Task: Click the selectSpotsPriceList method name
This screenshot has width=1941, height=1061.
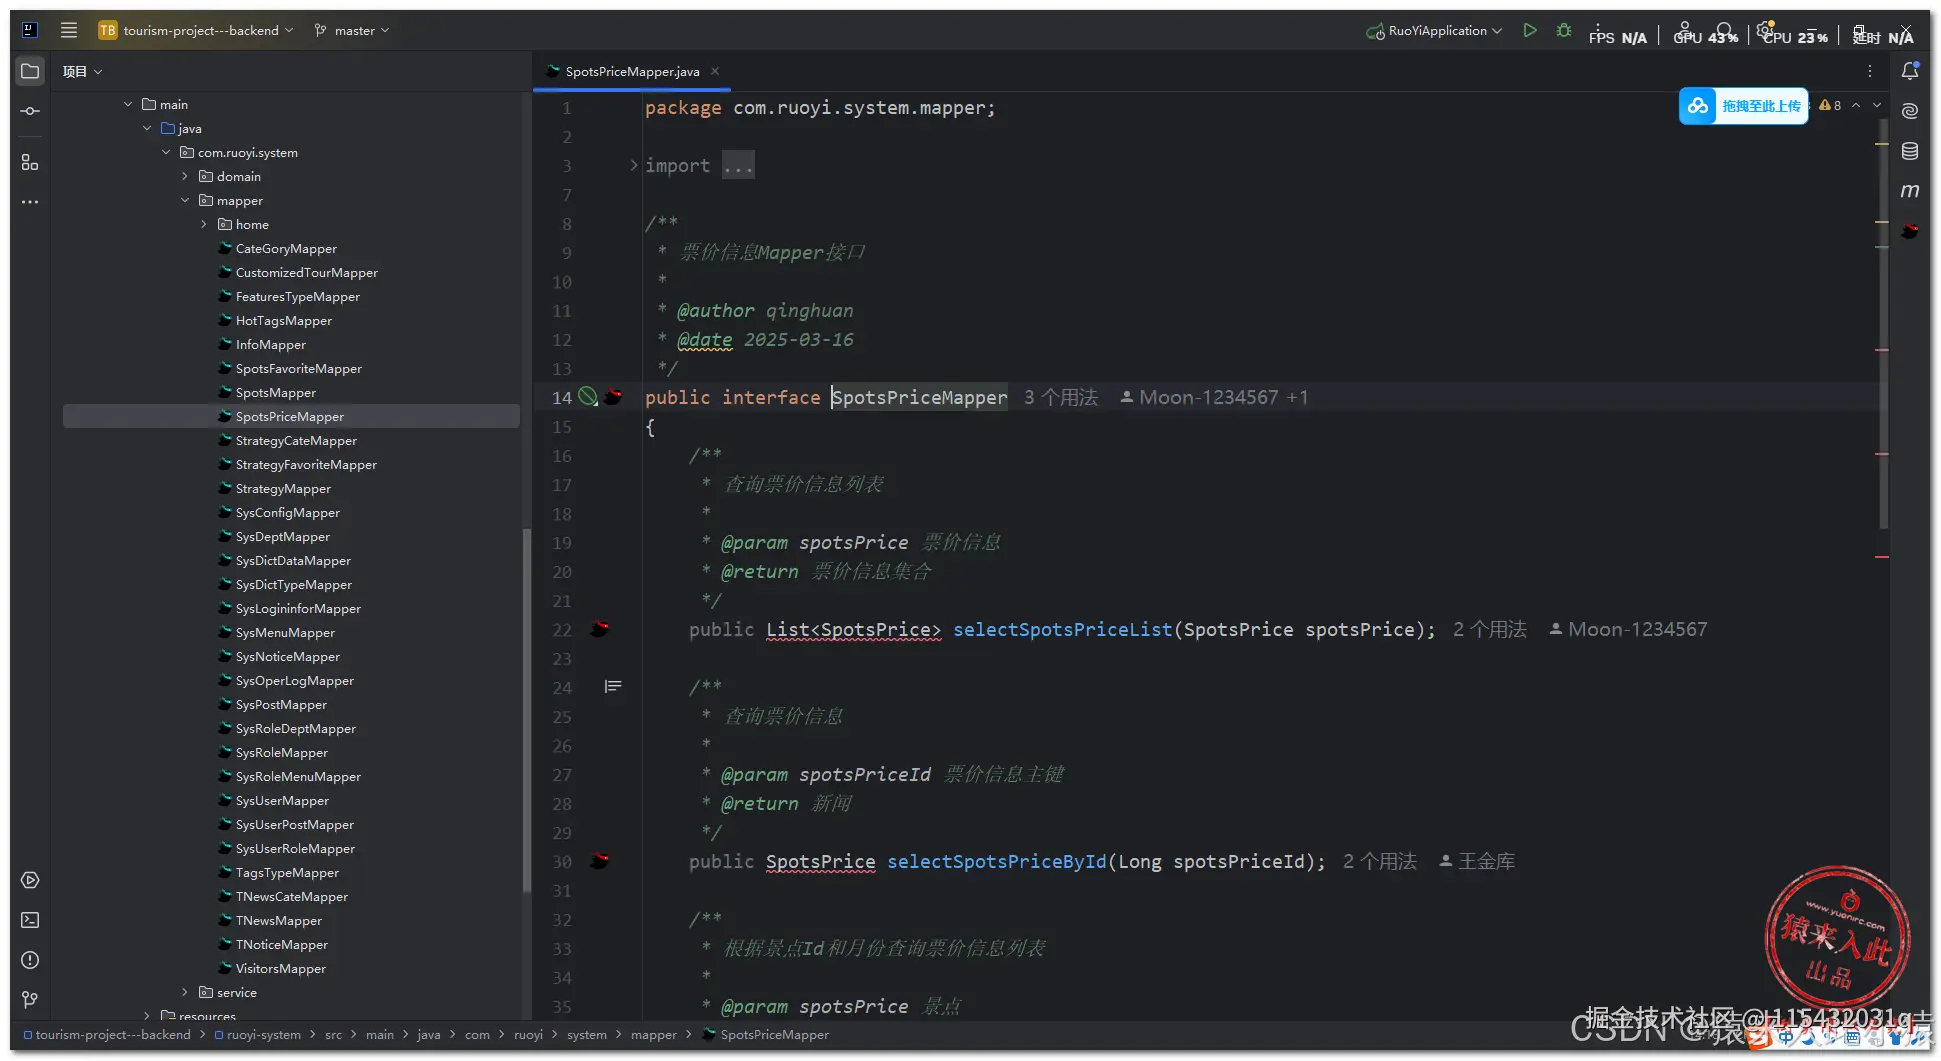Action: click(1062, 629)
